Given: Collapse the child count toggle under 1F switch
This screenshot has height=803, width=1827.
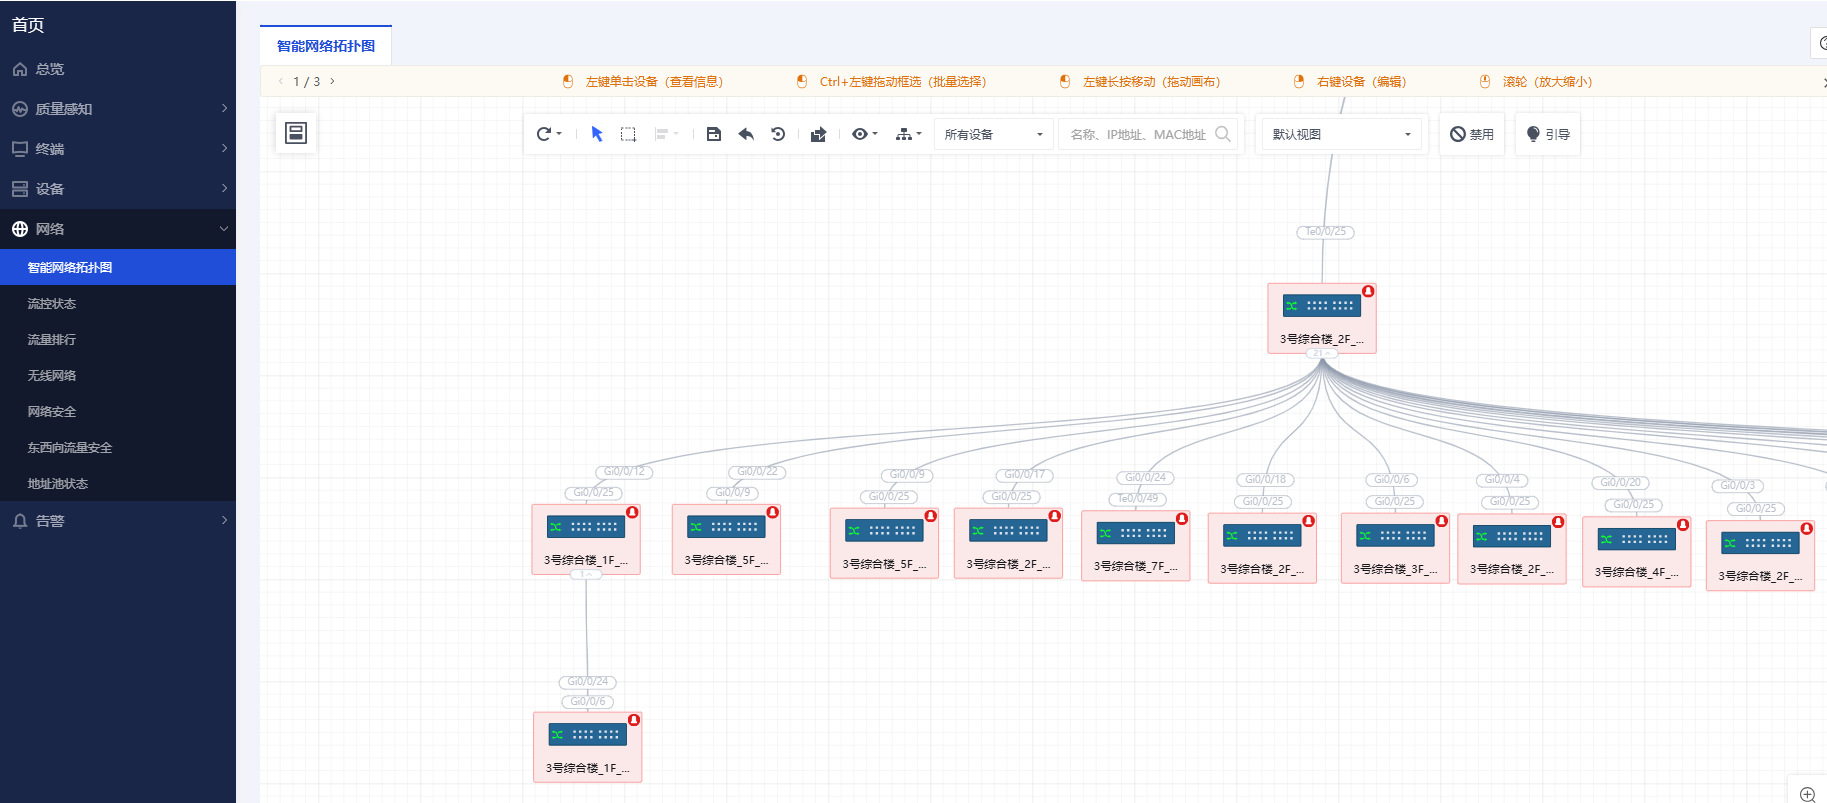Looking at the screenshot, I should pyautogui.click(x=586, y=575).
